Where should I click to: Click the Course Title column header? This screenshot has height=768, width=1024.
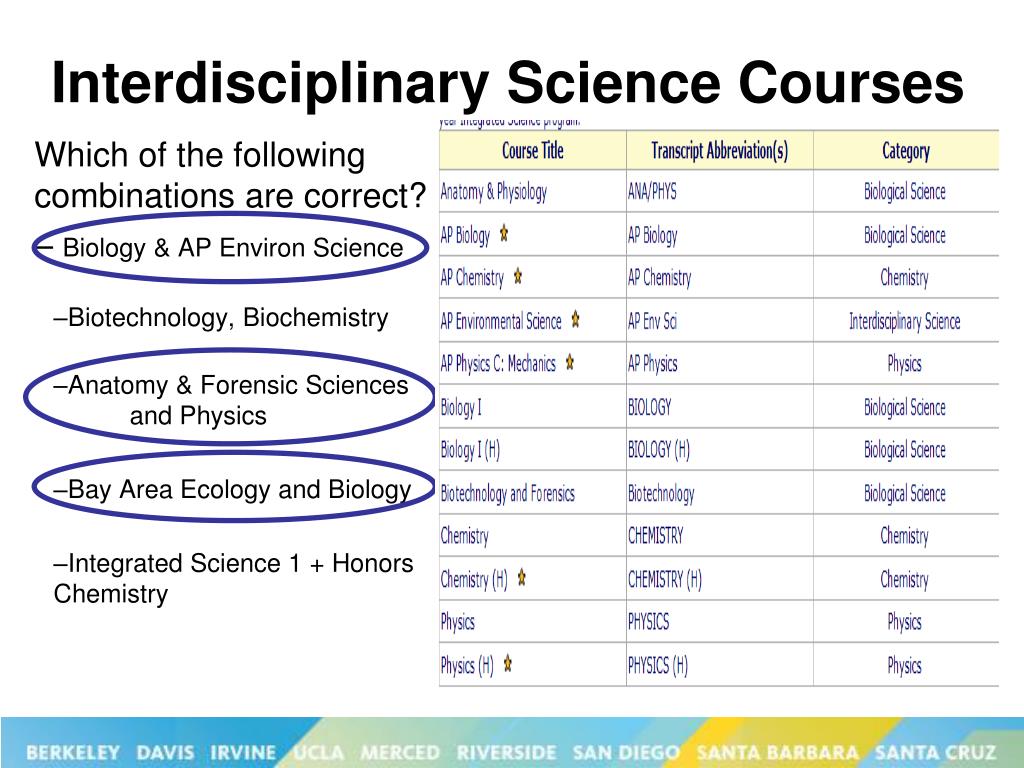pyautogui.click(x=532, y=151)
